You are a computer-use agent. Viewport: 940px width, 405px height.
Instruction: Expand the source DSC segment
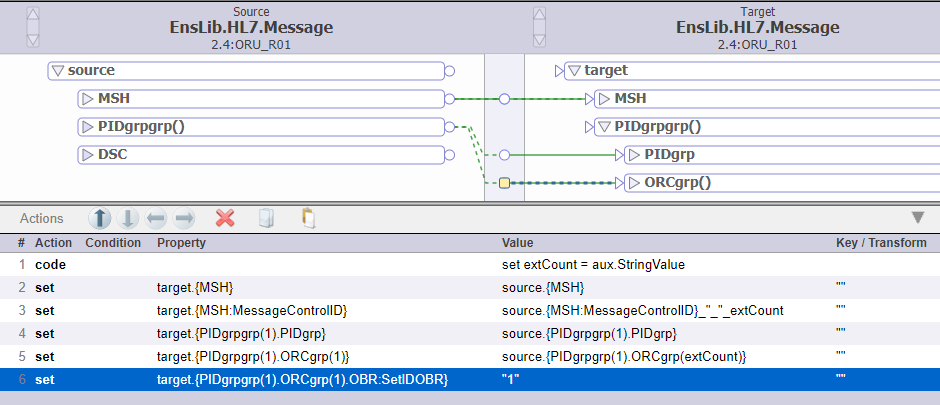pyautogui.click(x=87, y=155)
